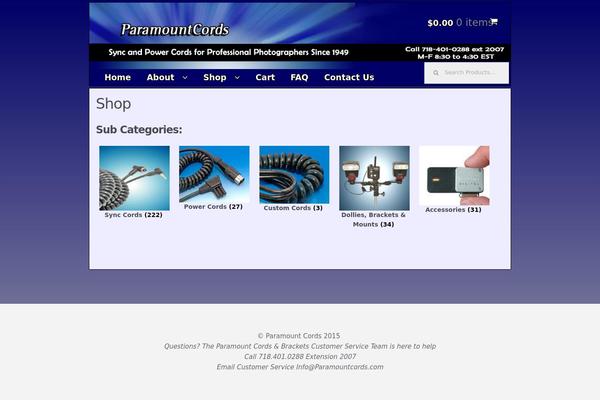Click the search magnifier icon

pyautogui.click(x=436, y=73)
